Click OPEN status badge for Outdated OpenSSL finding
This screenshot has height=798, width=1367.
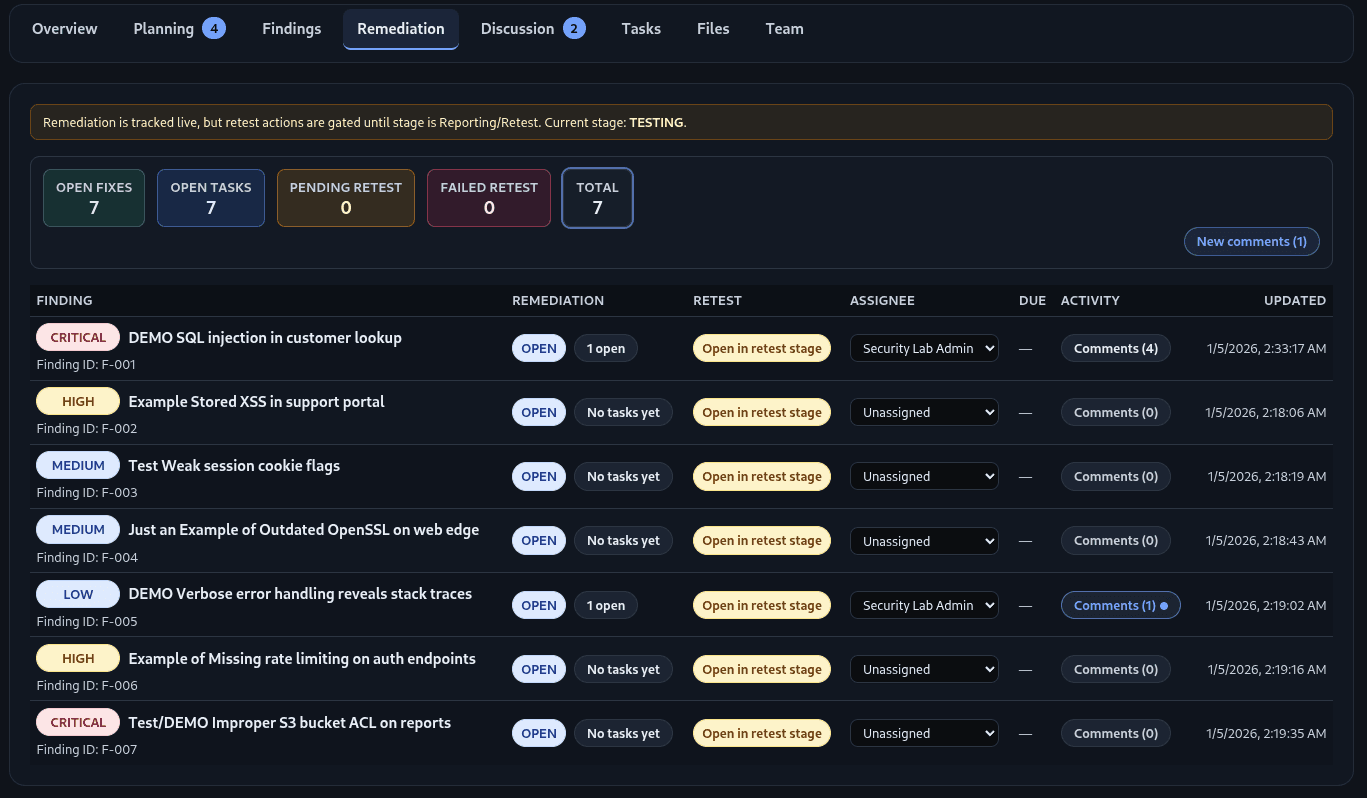click(539, 541)
